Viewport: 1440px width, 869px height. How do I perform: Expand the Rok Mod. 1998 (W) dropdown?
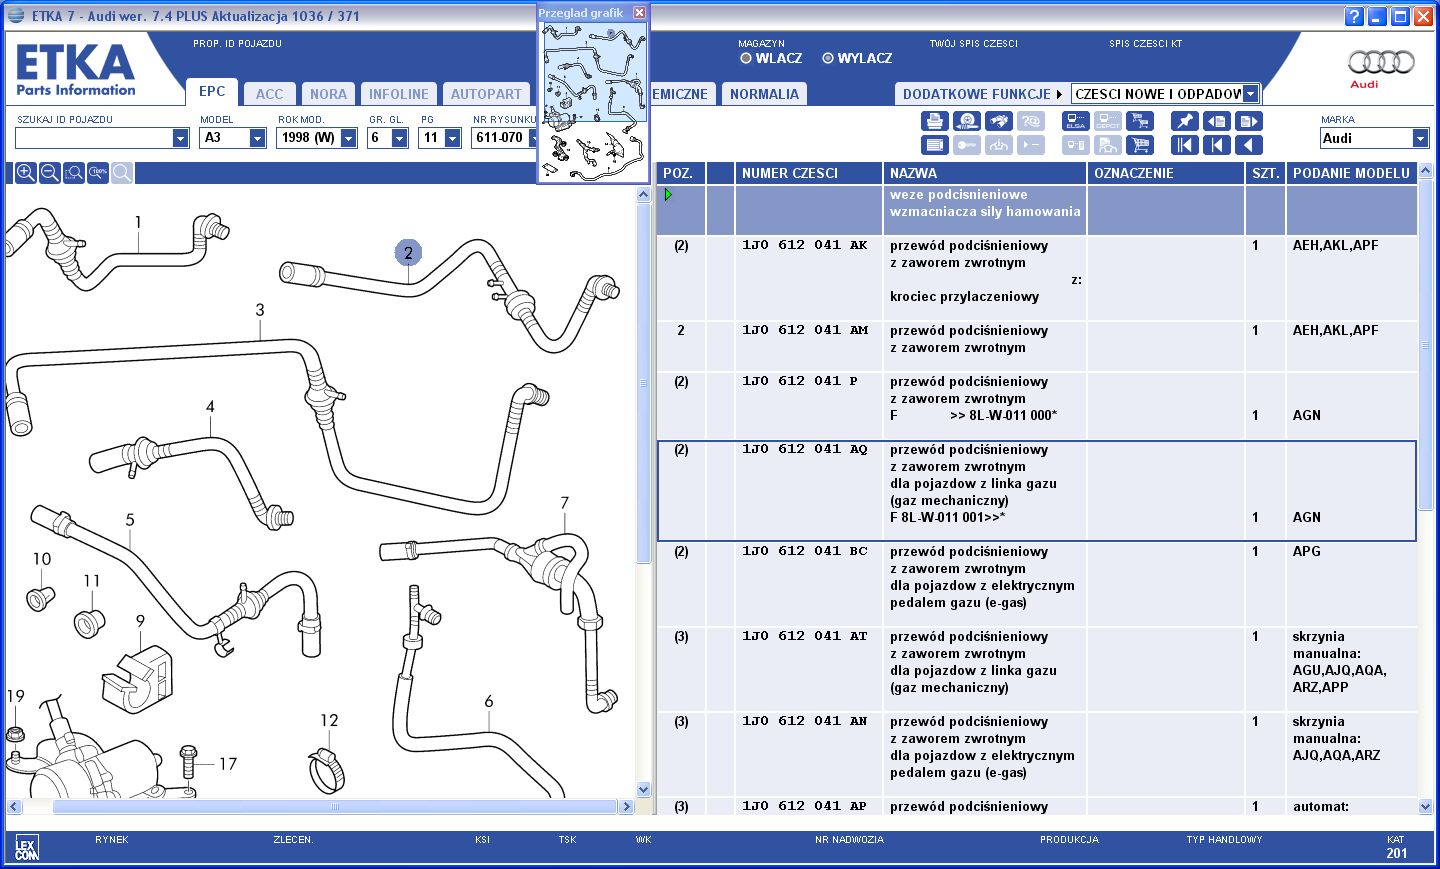click(348, 138)
